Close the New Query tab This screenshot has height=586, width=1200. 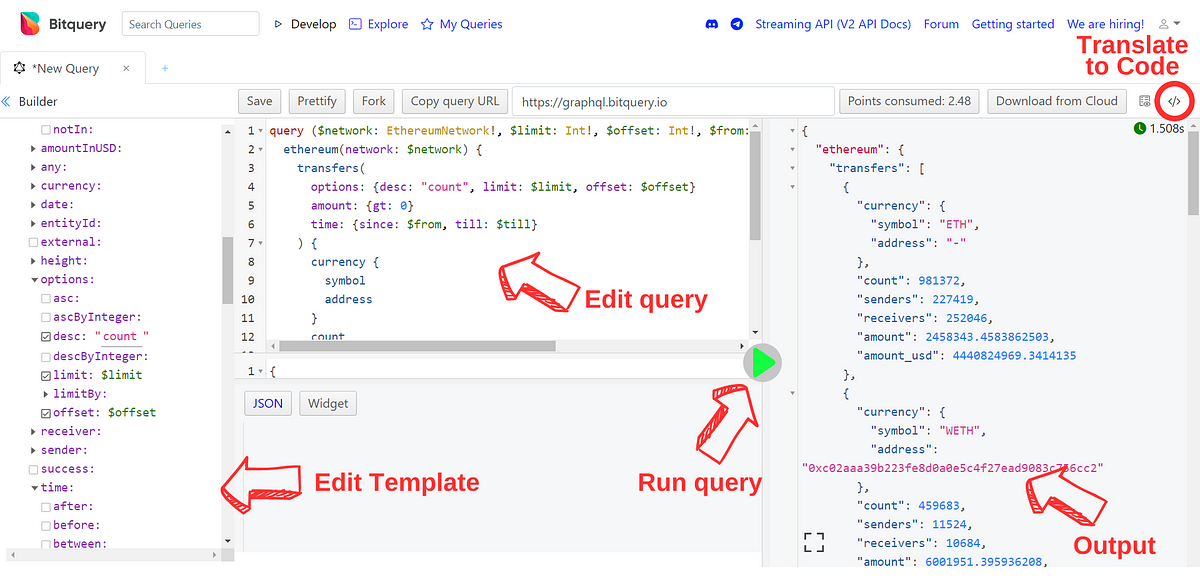(126, 68)
